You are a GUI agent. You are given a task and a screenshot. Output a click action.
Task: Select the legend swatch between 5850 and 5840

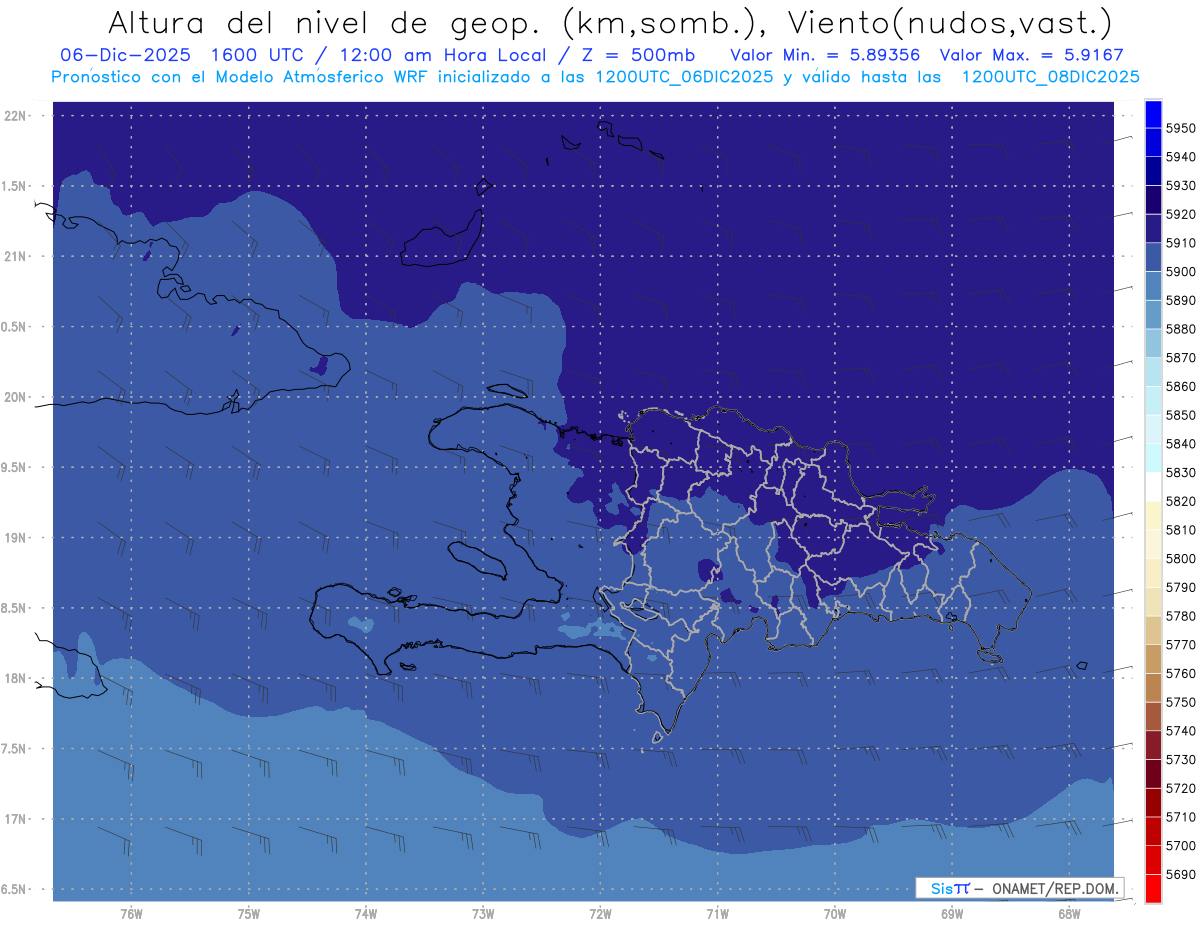(x=1152, y=429)
